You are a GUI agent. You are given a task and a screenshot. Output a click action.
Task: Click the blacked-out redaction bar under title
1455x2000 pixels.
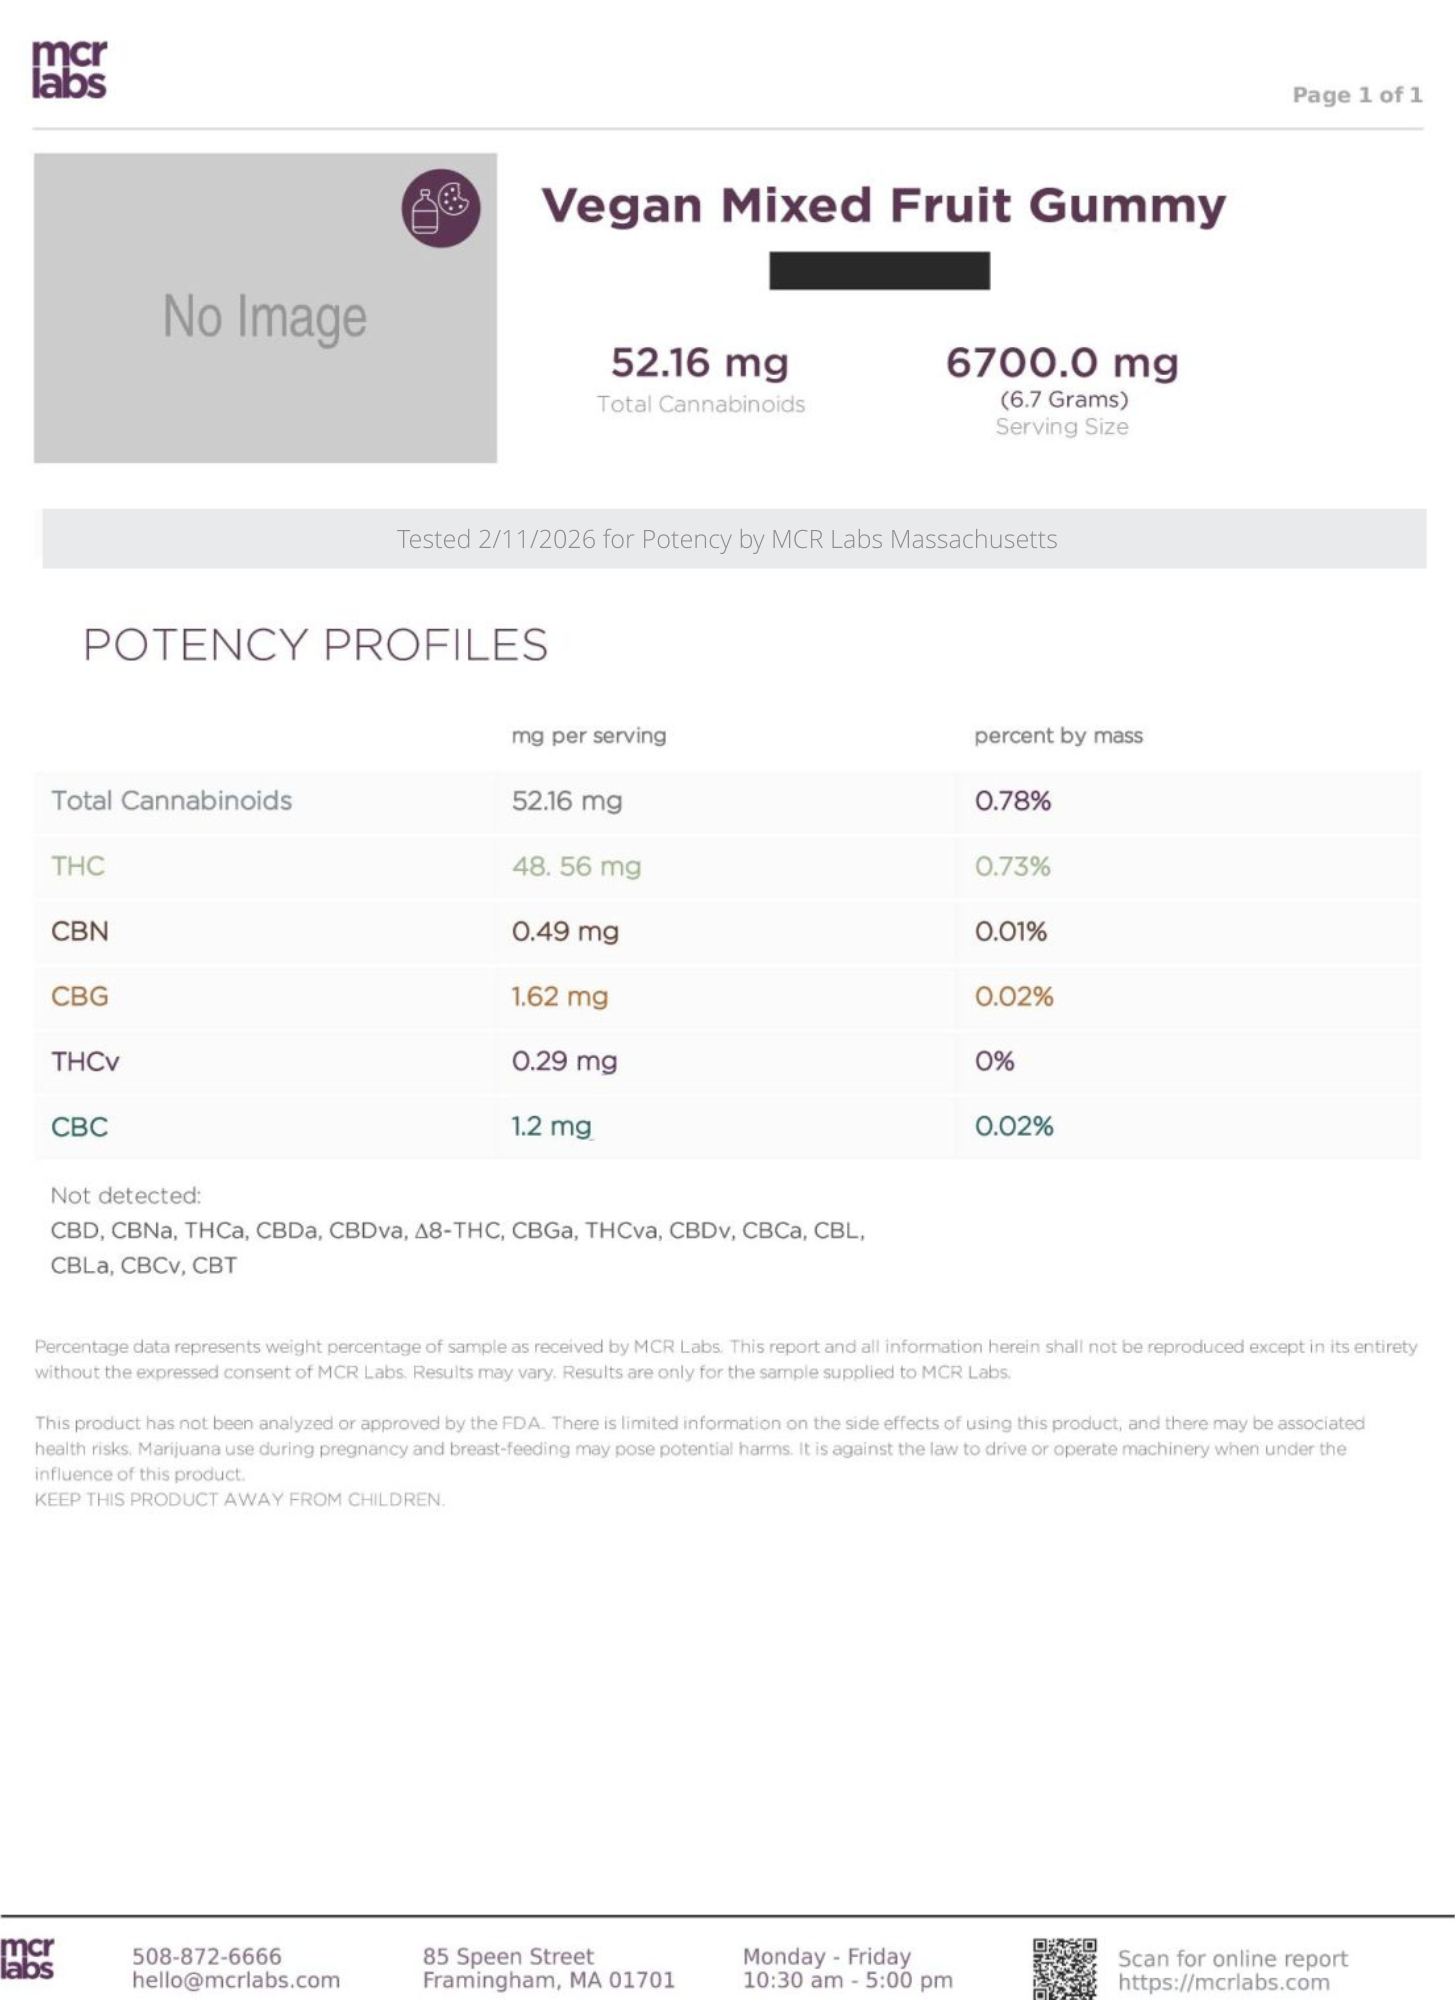click(x=879, y=271)
